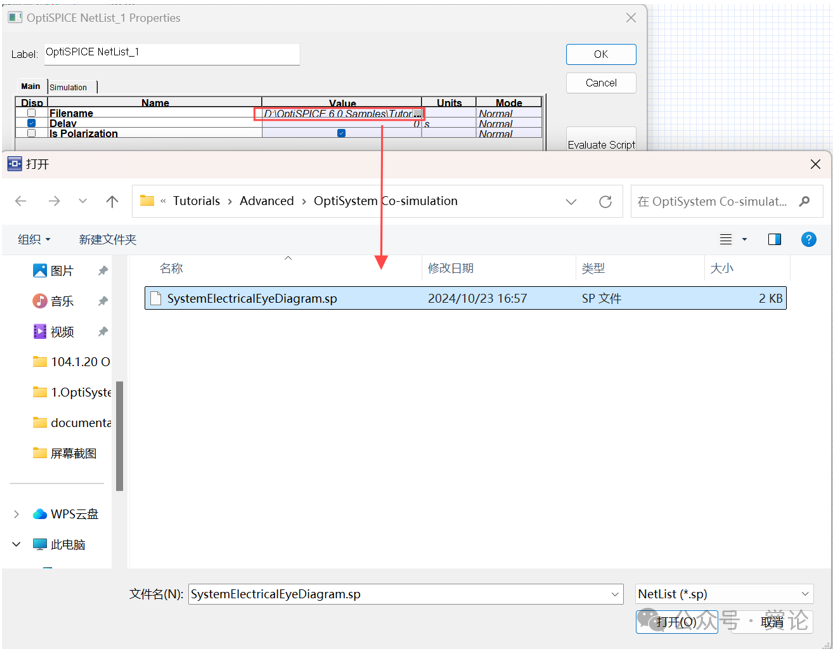This screenshot has height=653, width=835.
Task: Toggle the Filename Disp checkbox
Action: coord(31,113)
